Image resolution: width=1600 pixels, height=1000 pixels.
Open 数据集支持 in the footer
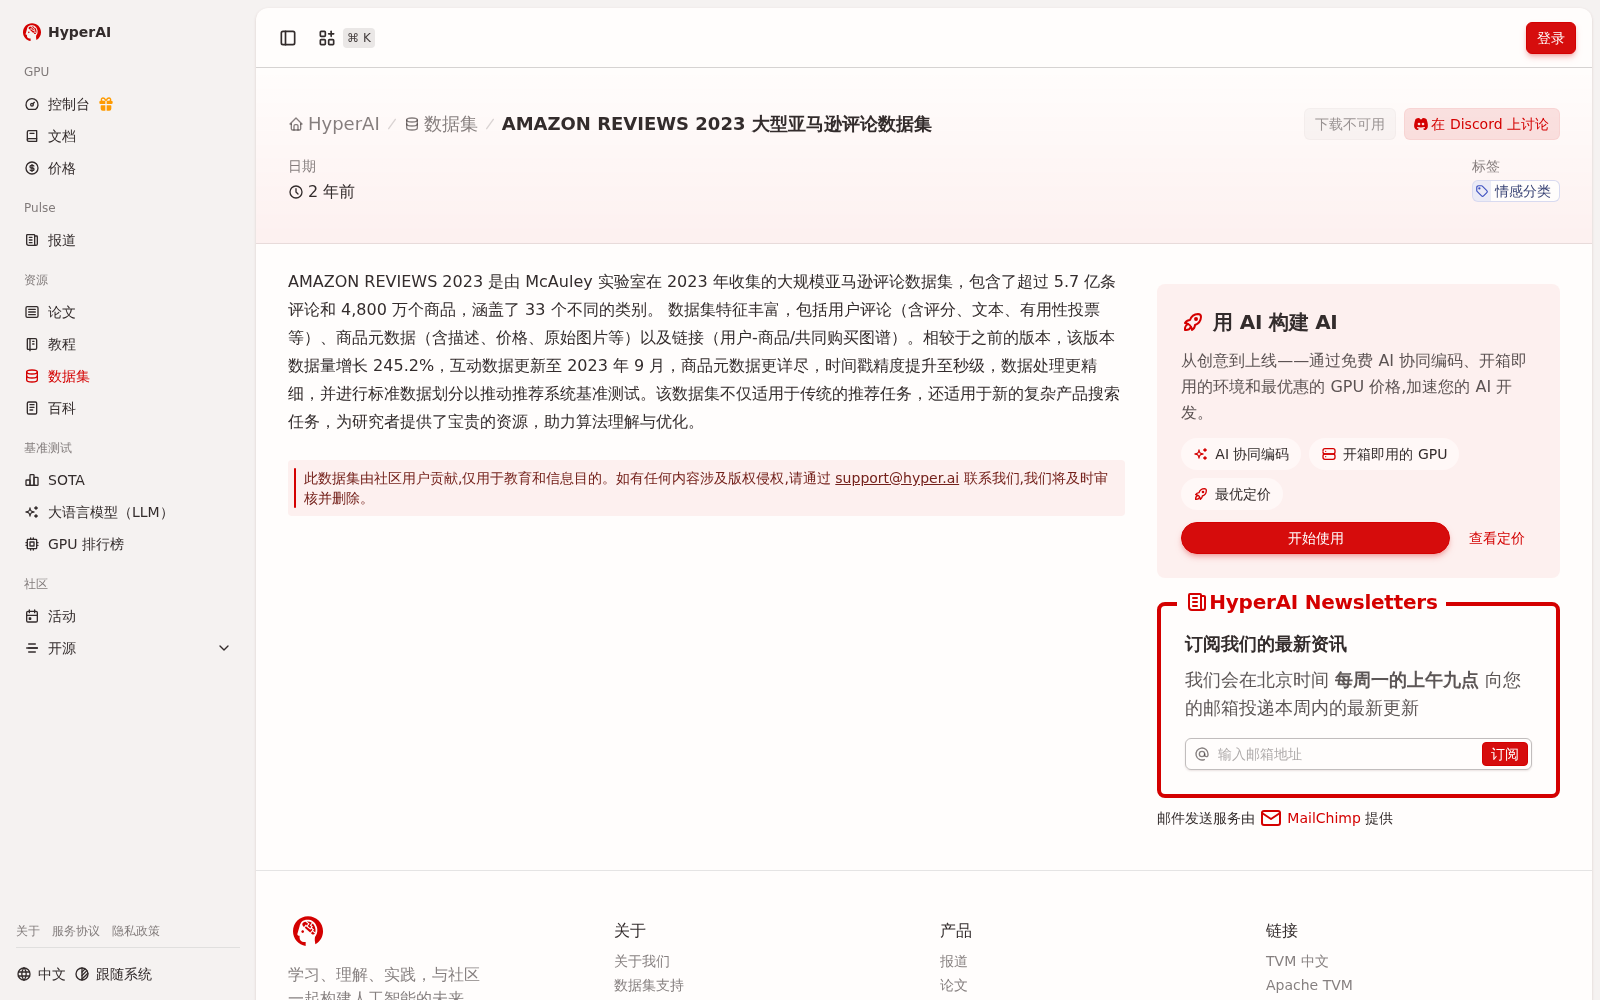click(x=649, y=985)
